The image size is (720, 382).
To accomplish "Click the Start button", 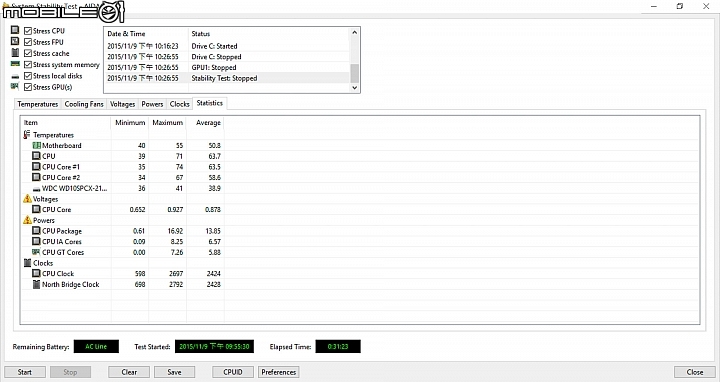I will [x=25, y=372].
